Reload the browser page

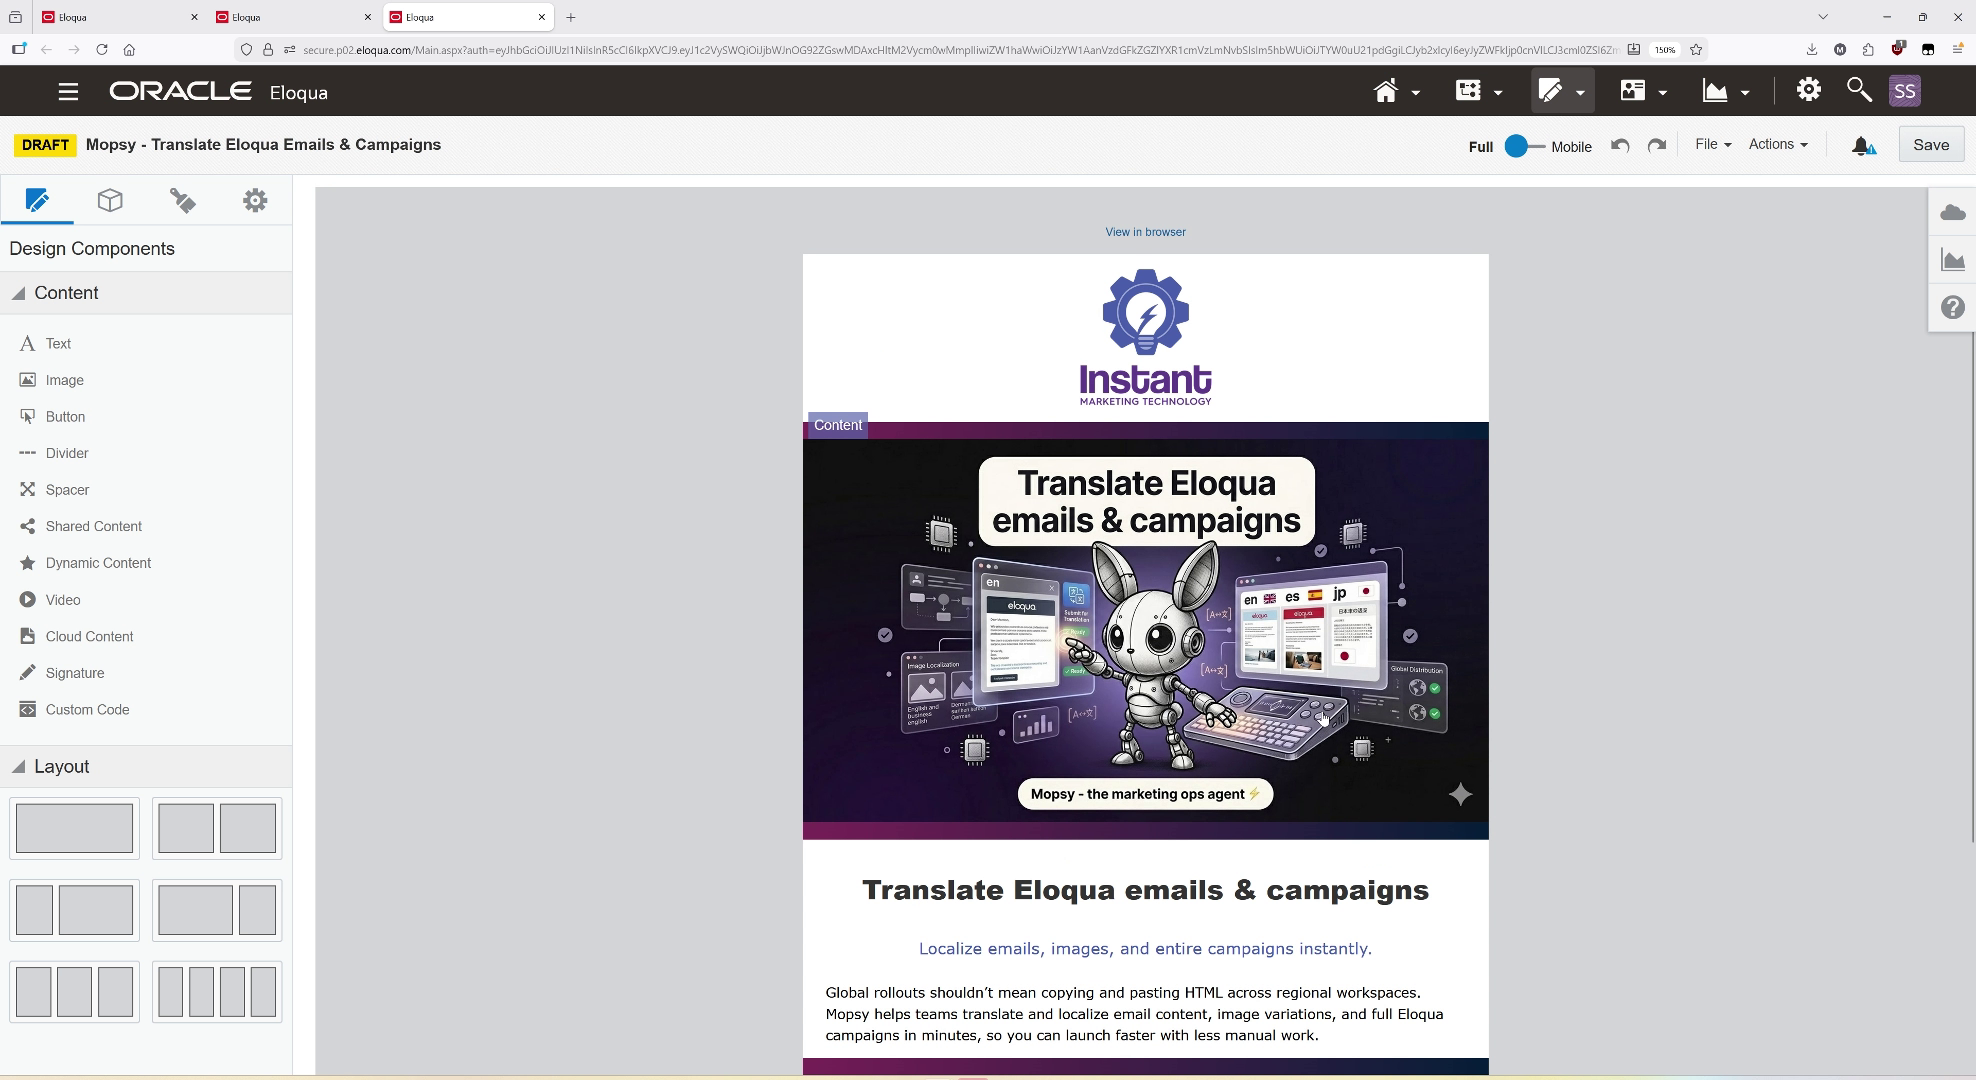101,49
